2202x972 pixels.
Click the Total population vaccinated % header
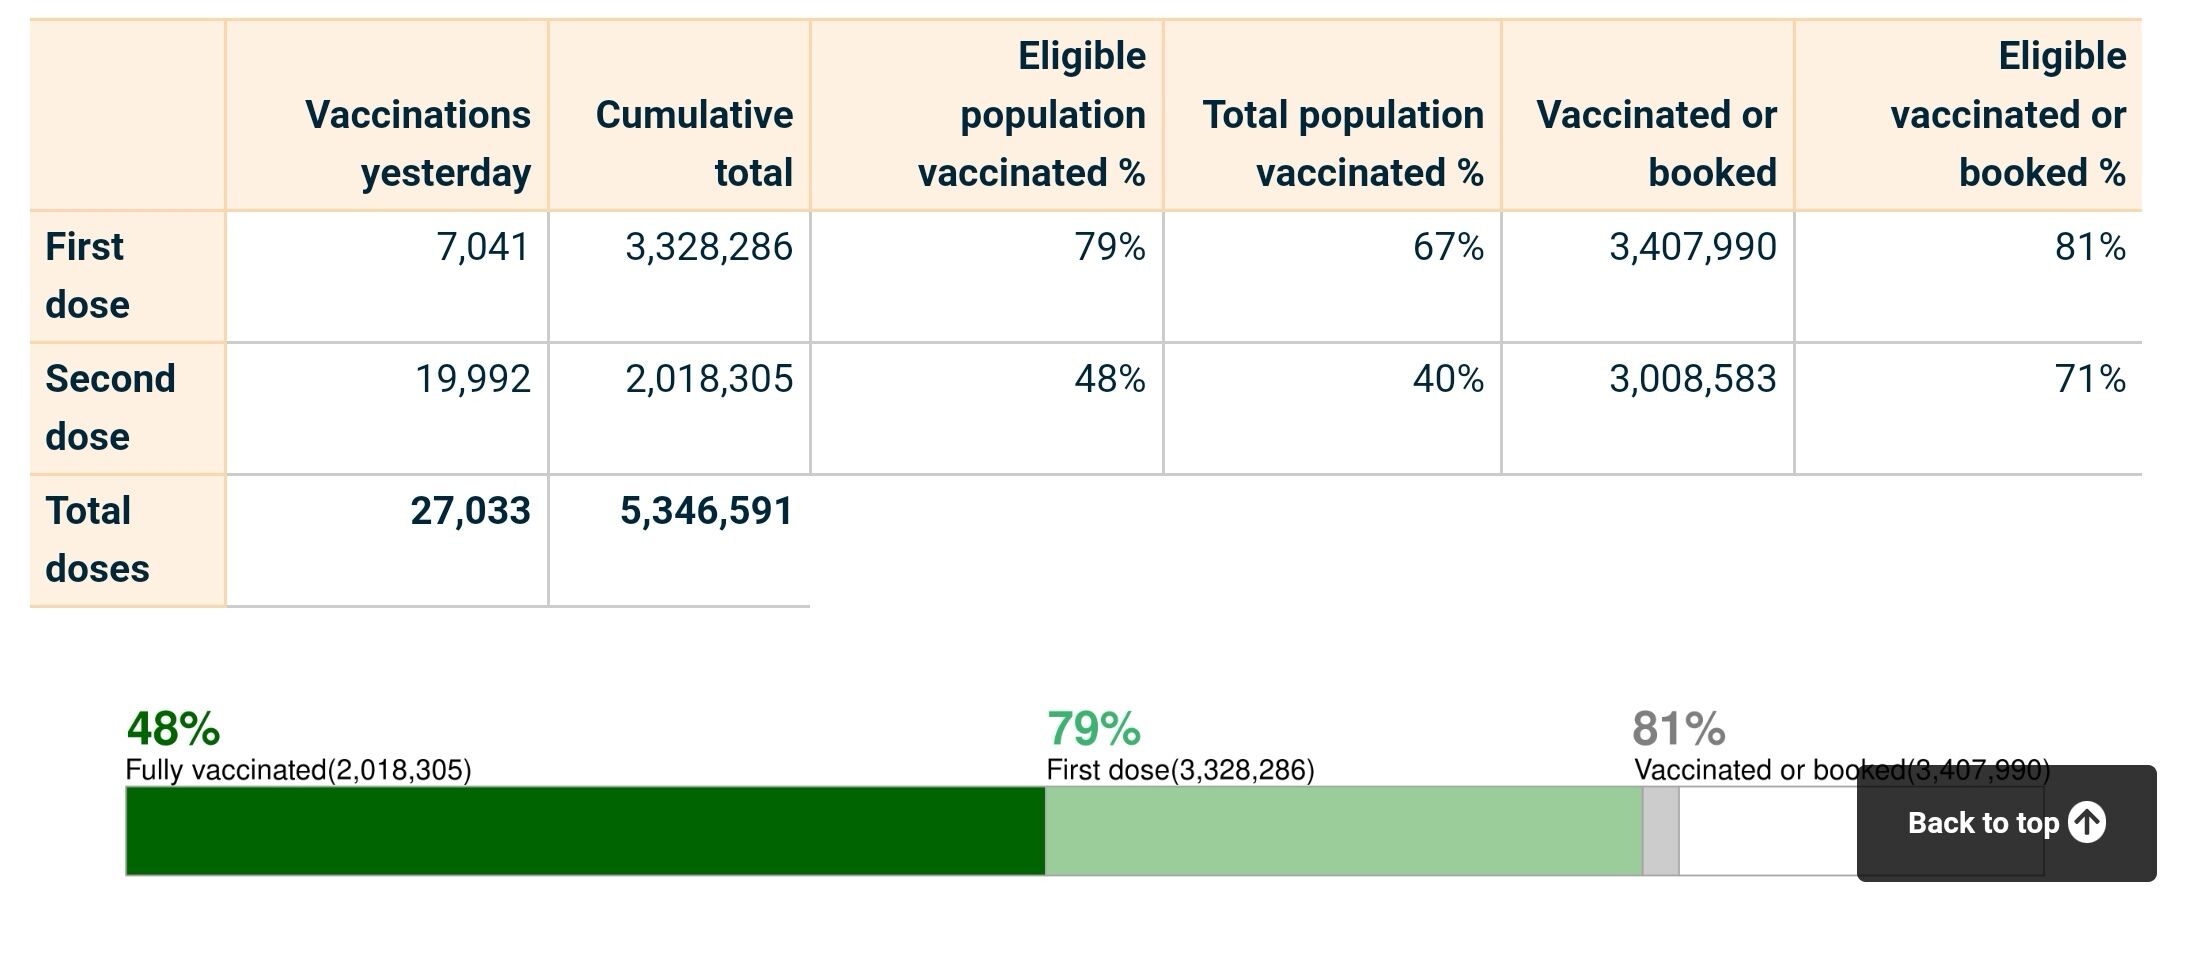(1342, 143)
